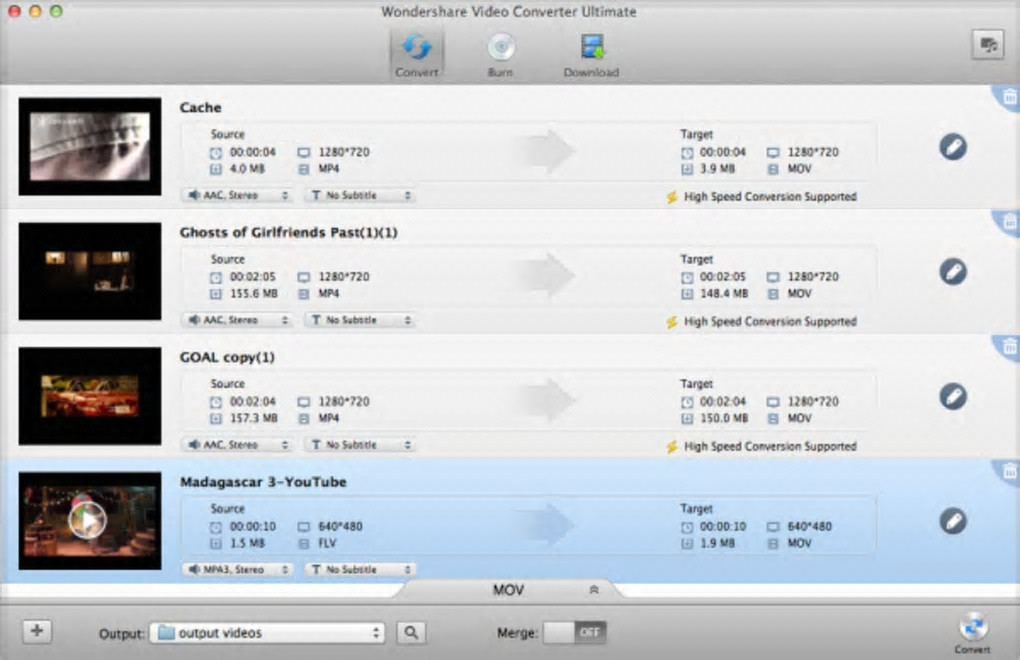1020x660 pixels.
Task: Click the Cache title text
Action: click(x=200, y=107)
